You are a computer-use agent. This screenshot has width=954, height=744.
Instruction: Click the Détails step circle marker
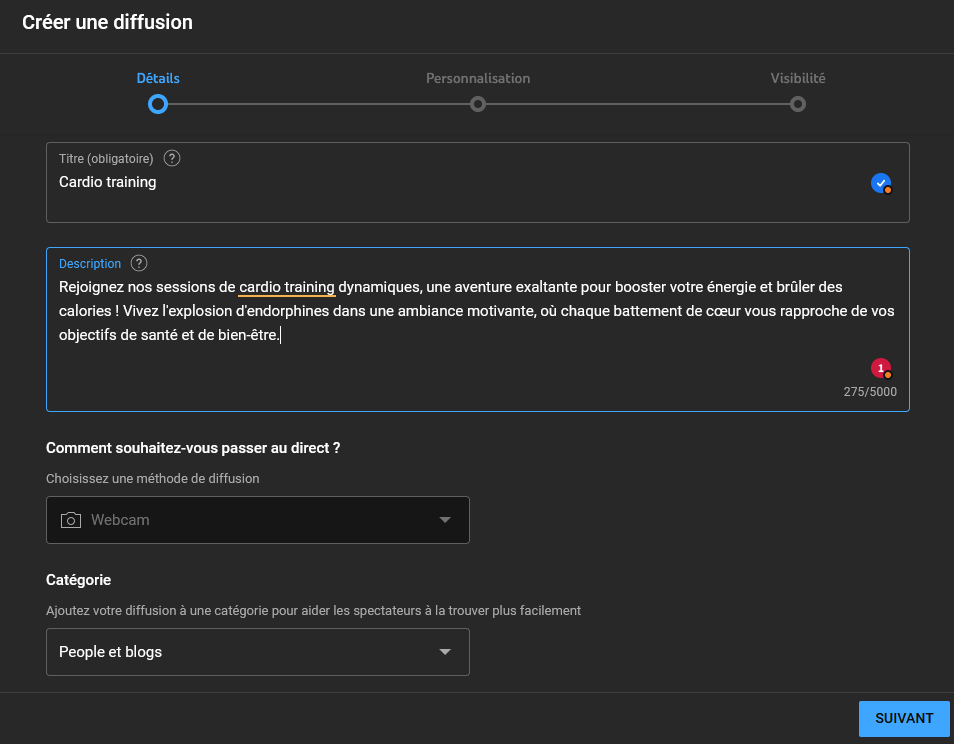(x=158, y=105)
